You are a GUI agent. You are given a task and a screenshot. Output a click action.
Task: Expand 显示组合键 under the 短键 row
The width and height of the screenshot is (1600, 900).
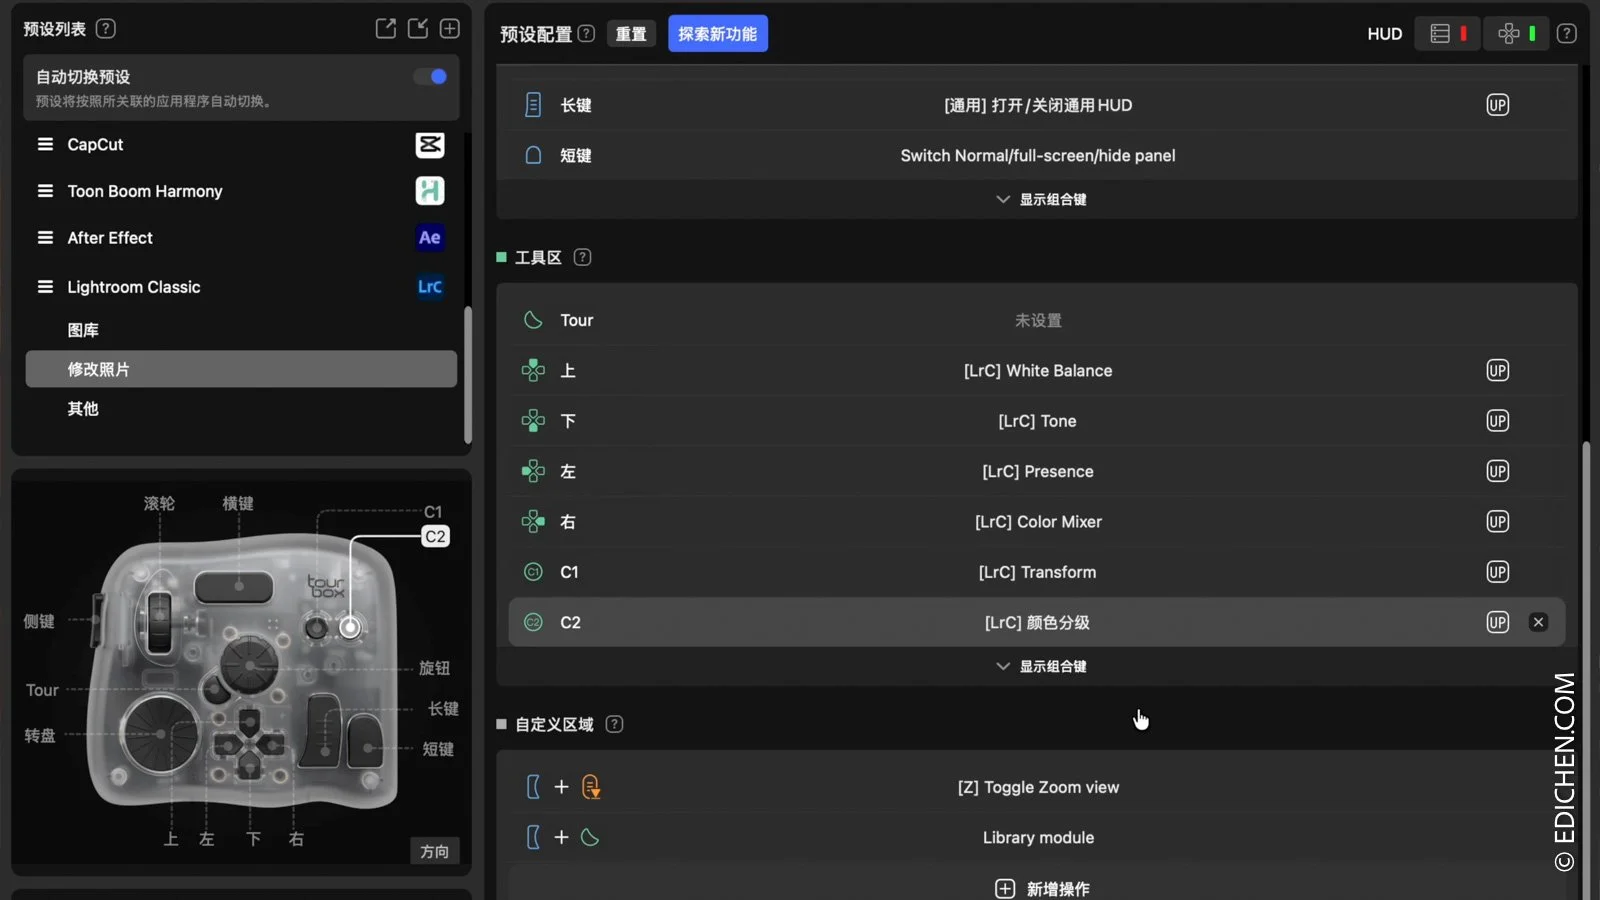(x=1041, y=199)
